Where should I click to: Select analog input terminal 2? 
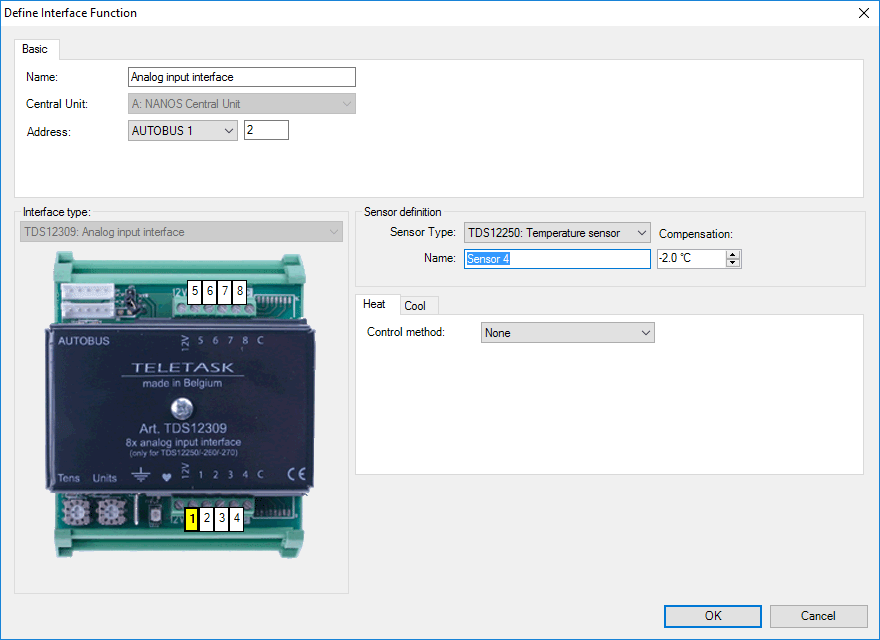[207, 519]
